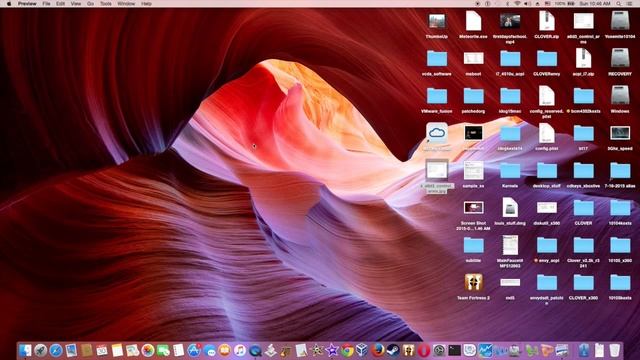The height and width of the screenshot is (360, 640).
Task: Open the volume control in menu bar
Action: coord(527,4)
